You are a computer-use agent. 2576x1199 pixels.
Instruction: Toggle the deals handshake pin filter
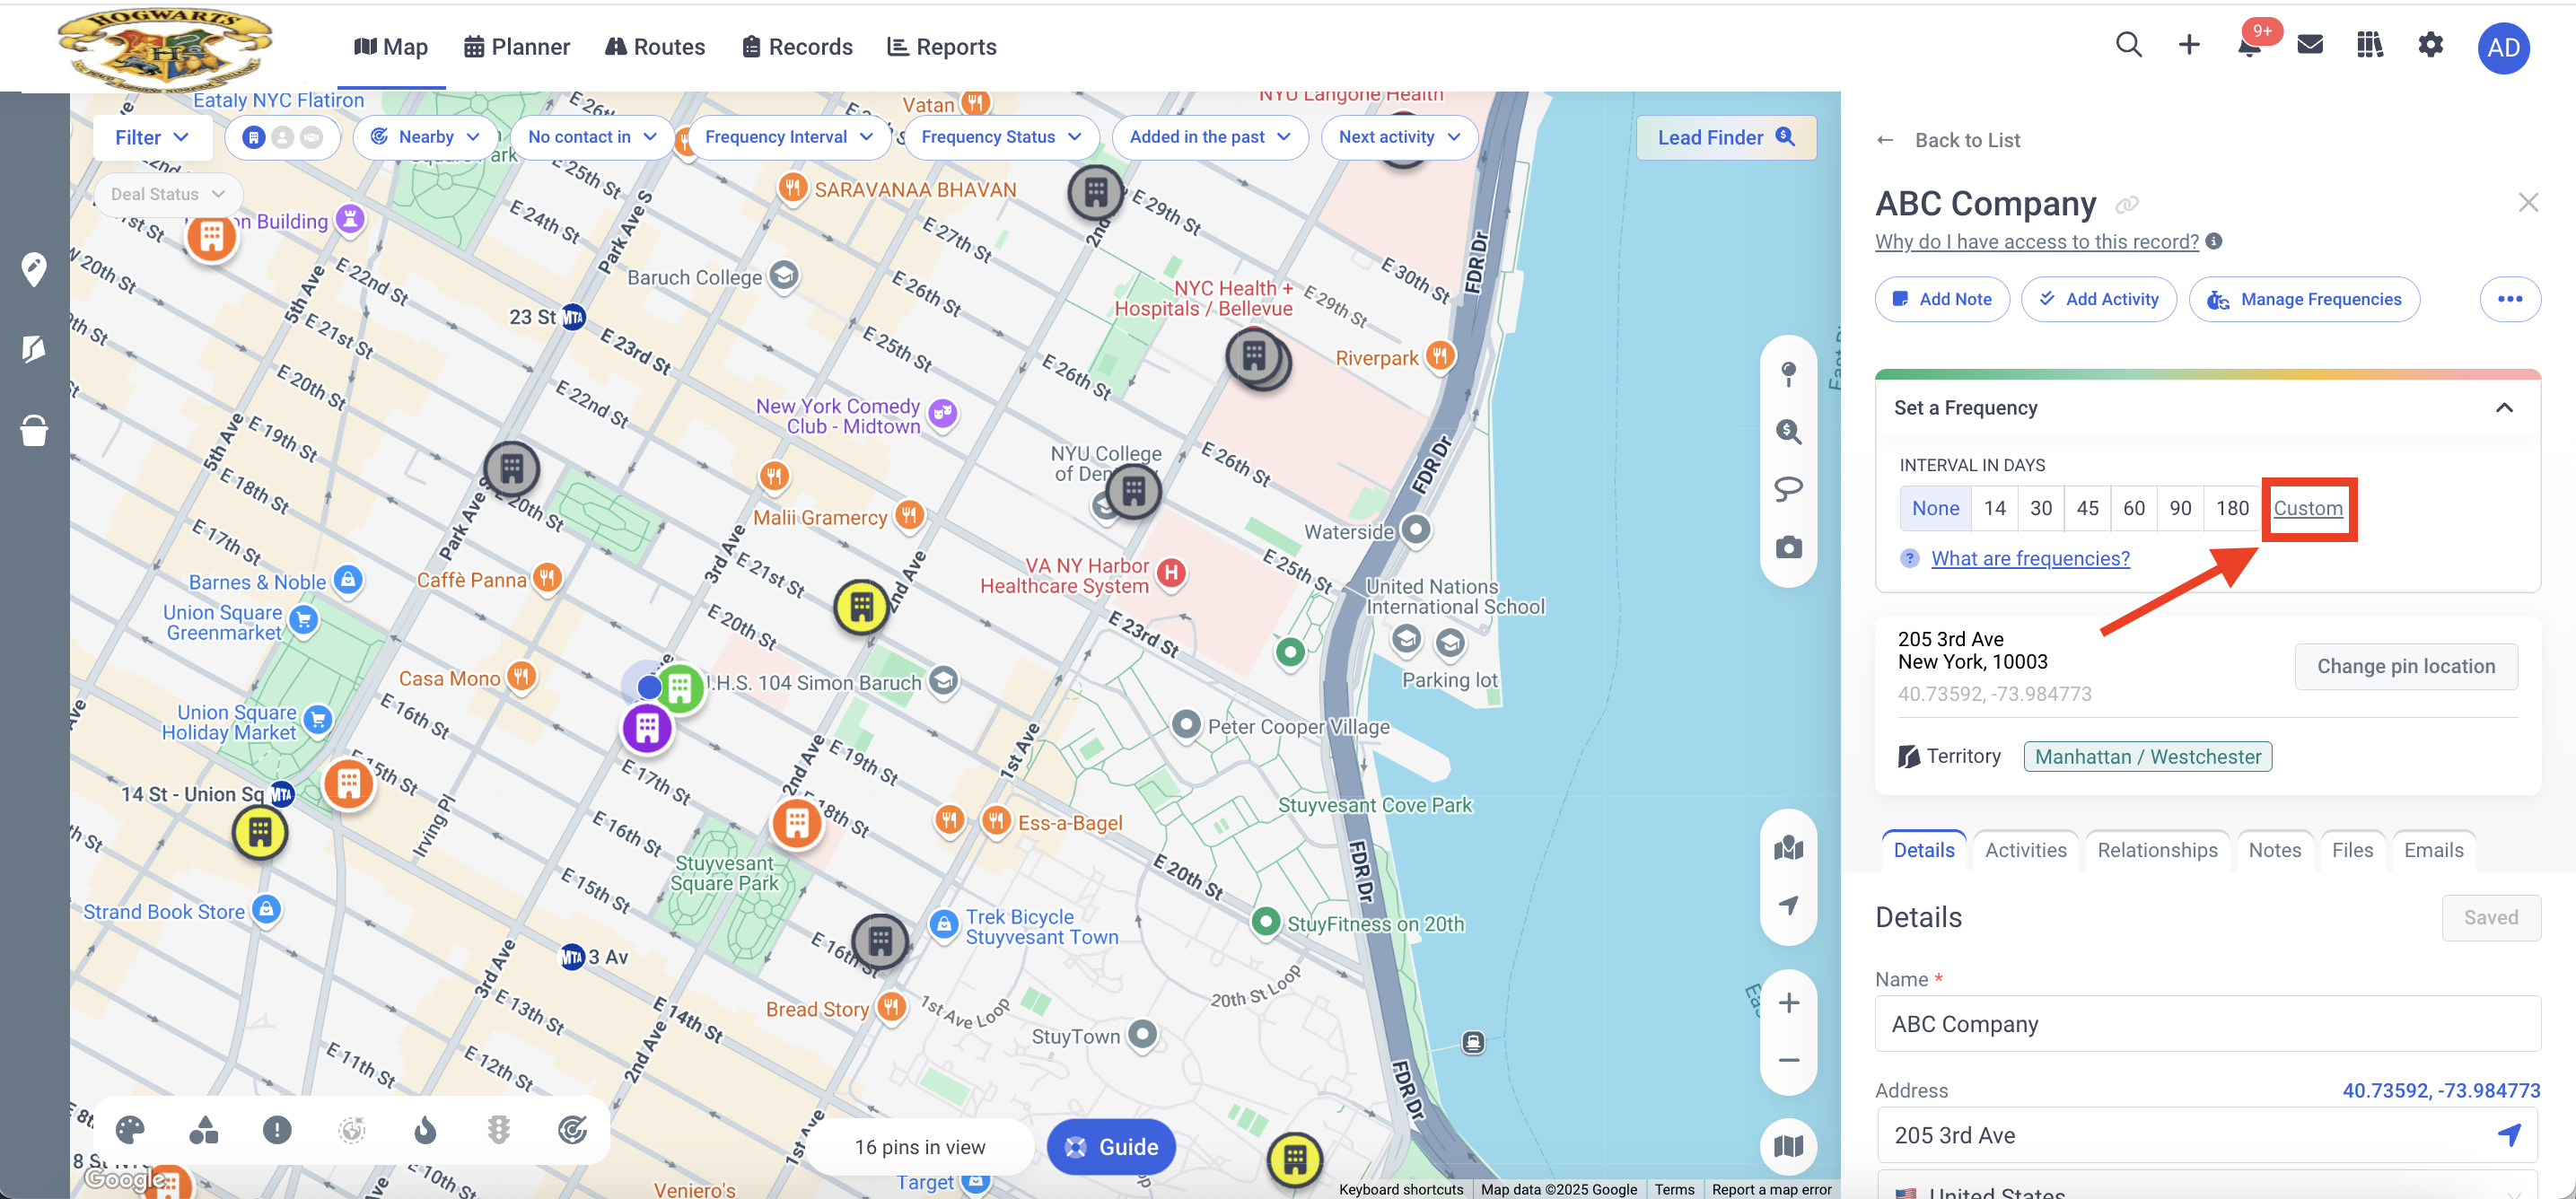[x=312, y=137]
